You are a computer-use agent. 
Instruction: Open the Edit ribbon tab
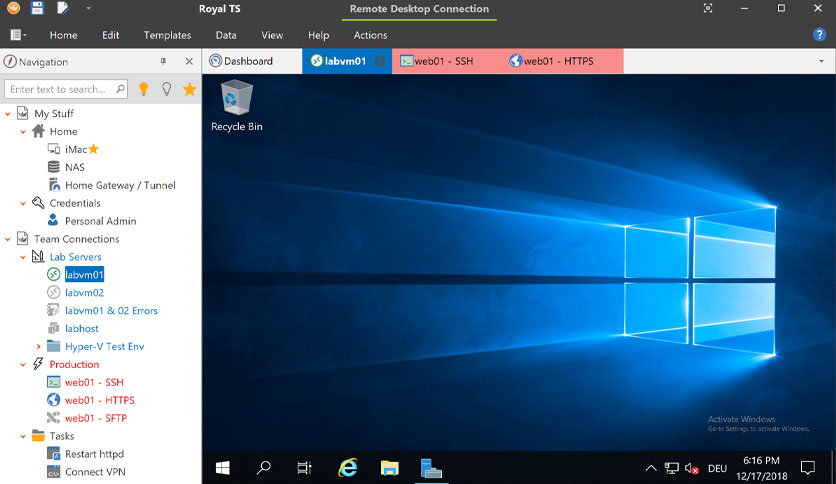110,35
